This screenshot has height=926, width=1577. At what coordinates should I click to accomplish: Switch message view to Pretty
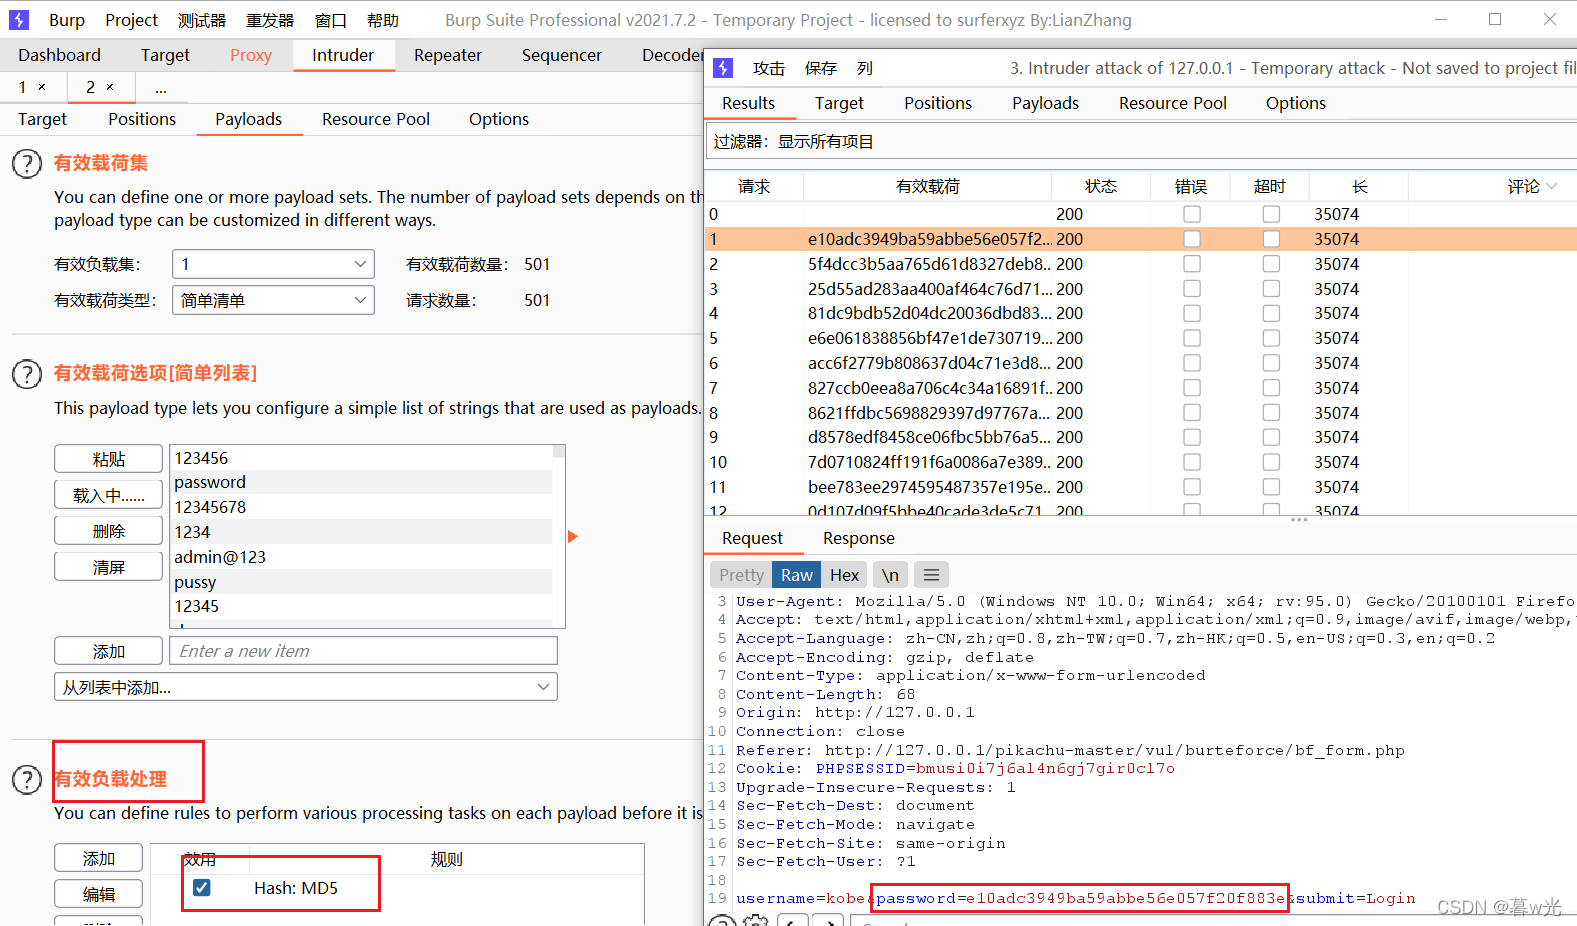[x=741, y=575]
